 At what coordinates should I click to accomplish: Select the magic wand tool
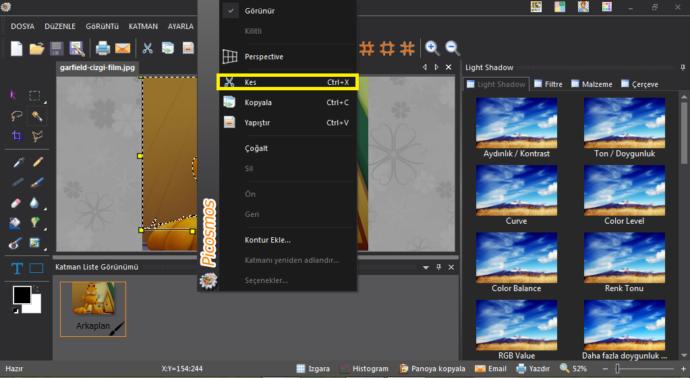coord(37,116)
